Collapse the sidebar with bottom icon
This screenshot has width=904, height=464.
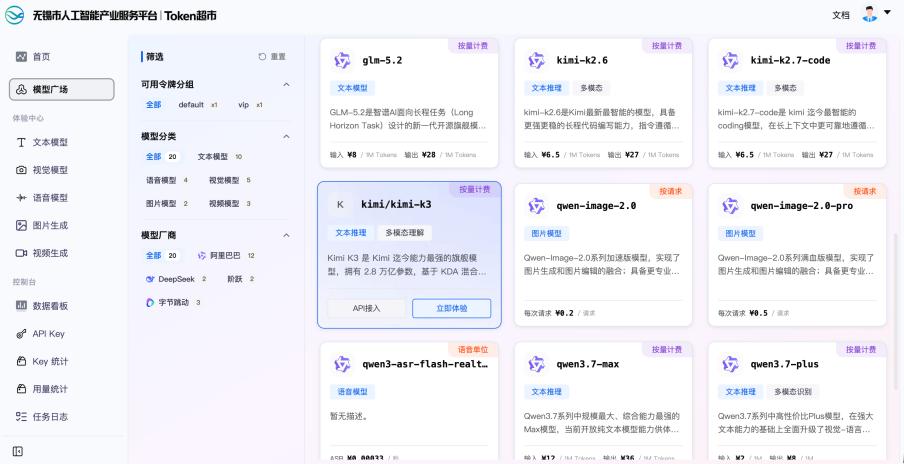18,451
